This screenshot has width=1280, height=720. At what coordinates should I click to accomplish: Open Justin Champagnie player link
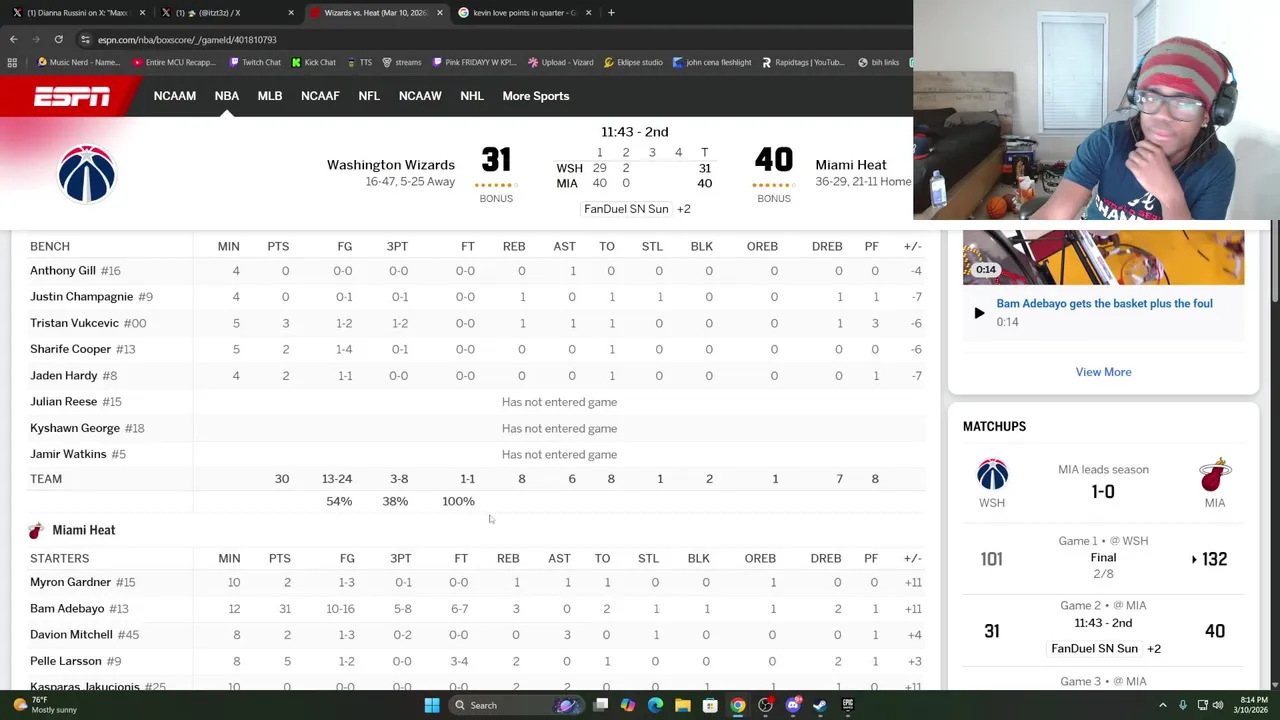(x=81, y=296)
